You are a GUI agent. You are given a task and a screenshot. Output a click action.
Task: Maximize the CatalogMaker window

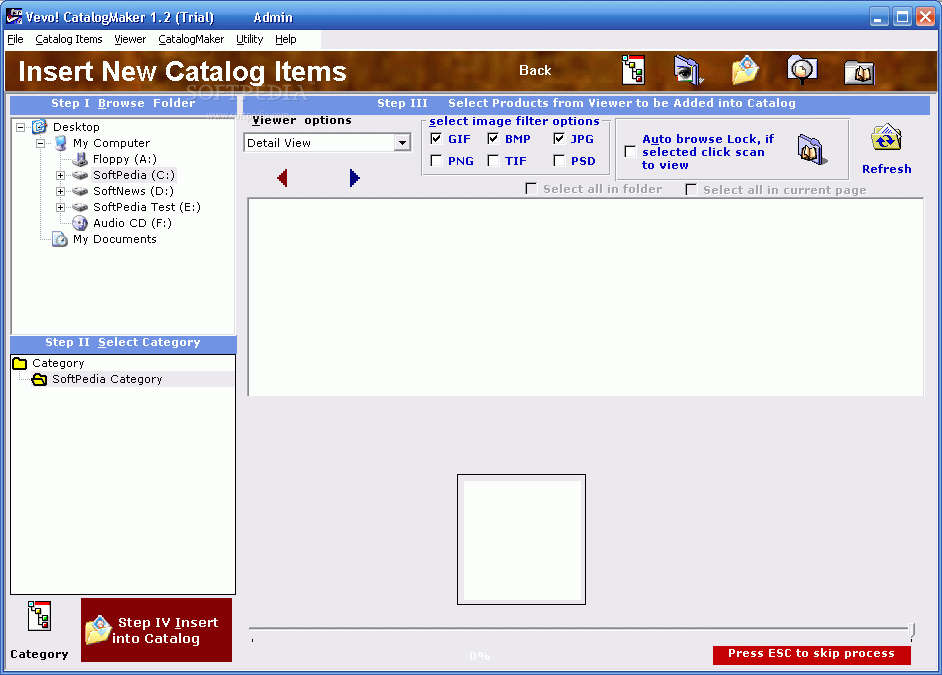click(x=902, y=17)
